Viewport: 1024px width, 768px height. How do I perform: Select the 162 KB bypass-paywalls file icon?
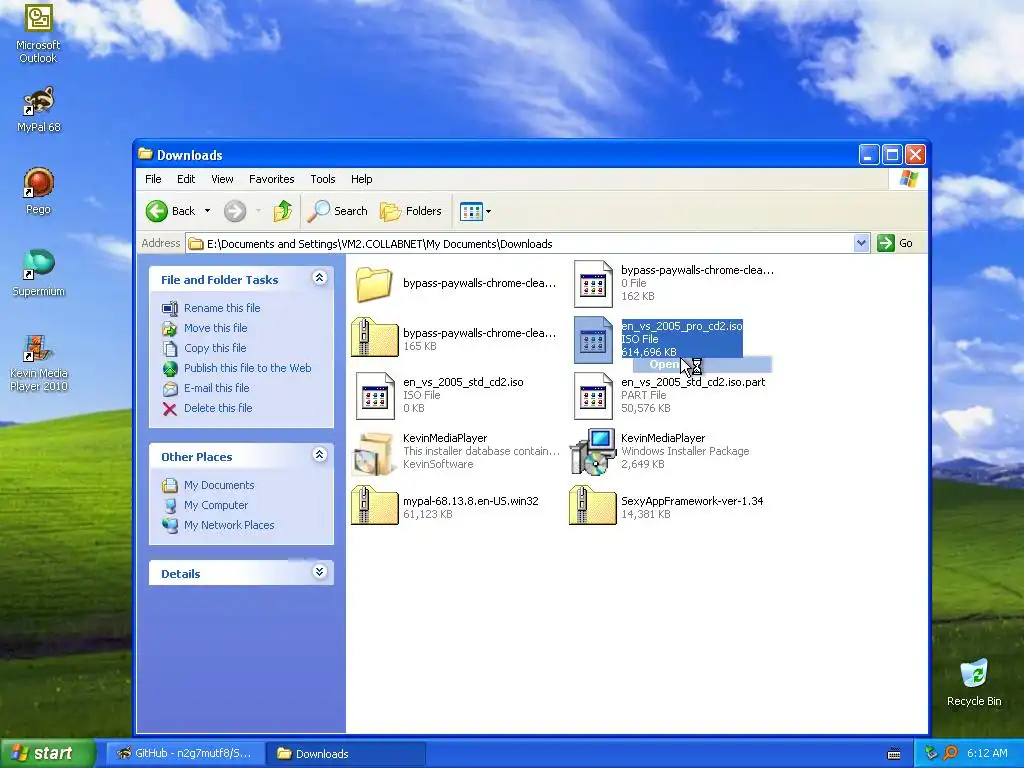tap(593, 283)
